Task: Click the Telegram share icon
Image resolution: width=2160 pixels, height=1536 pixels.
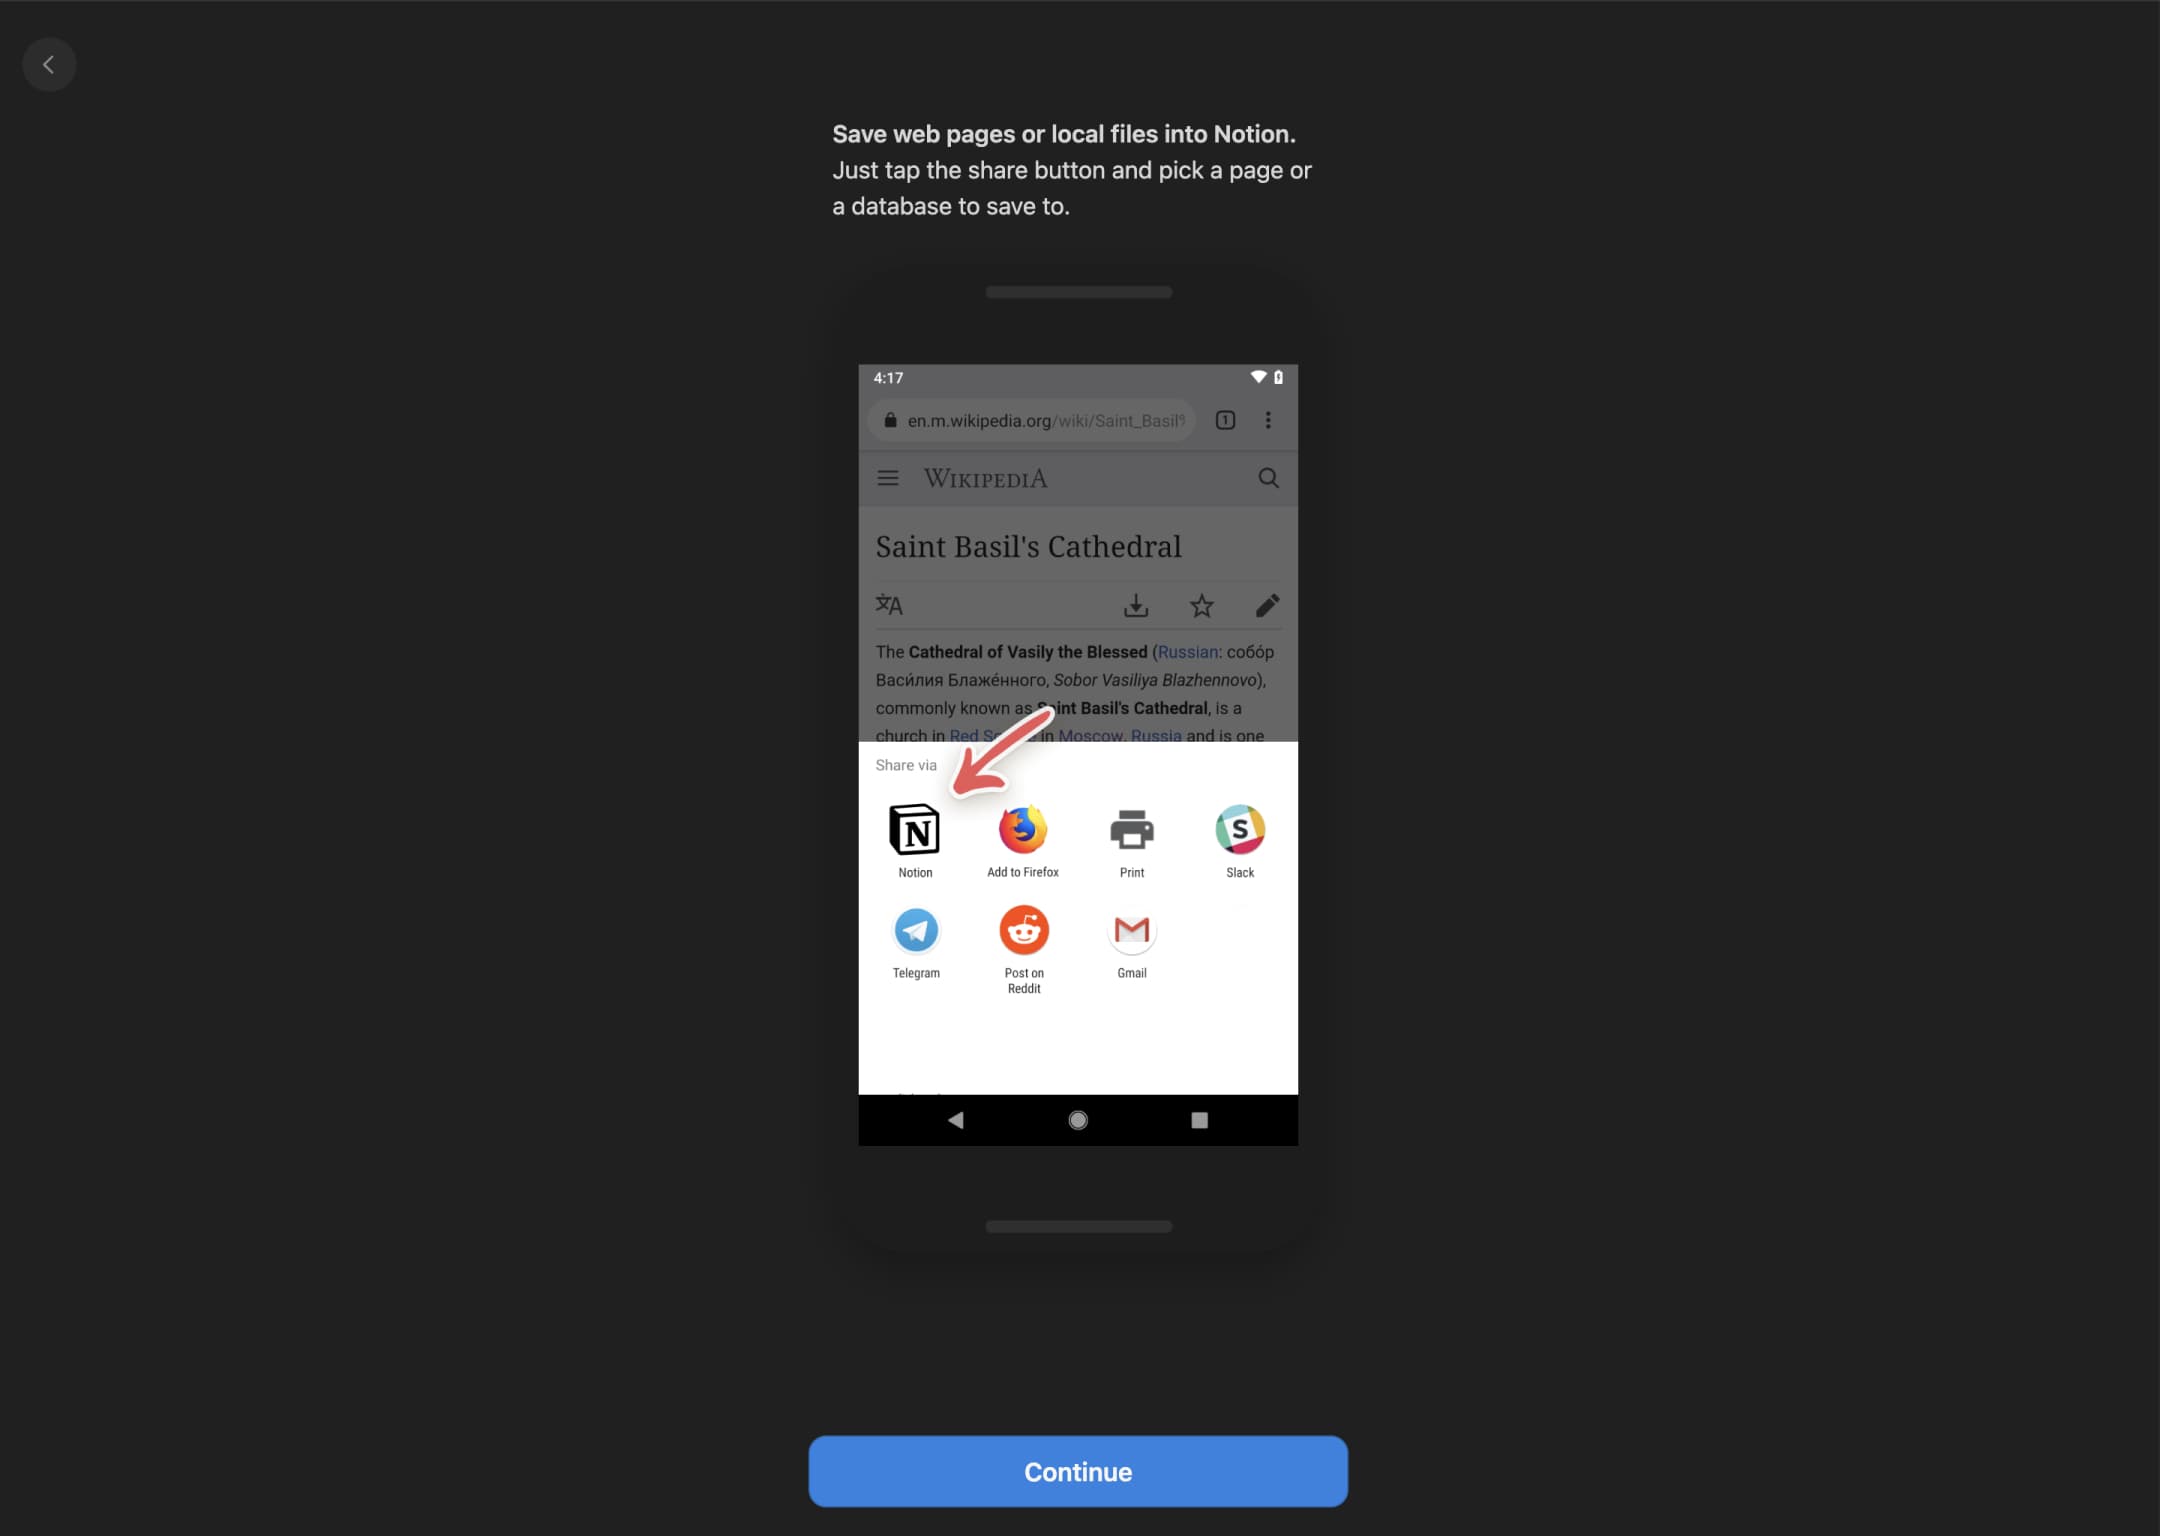Action: tap(916, 929)
